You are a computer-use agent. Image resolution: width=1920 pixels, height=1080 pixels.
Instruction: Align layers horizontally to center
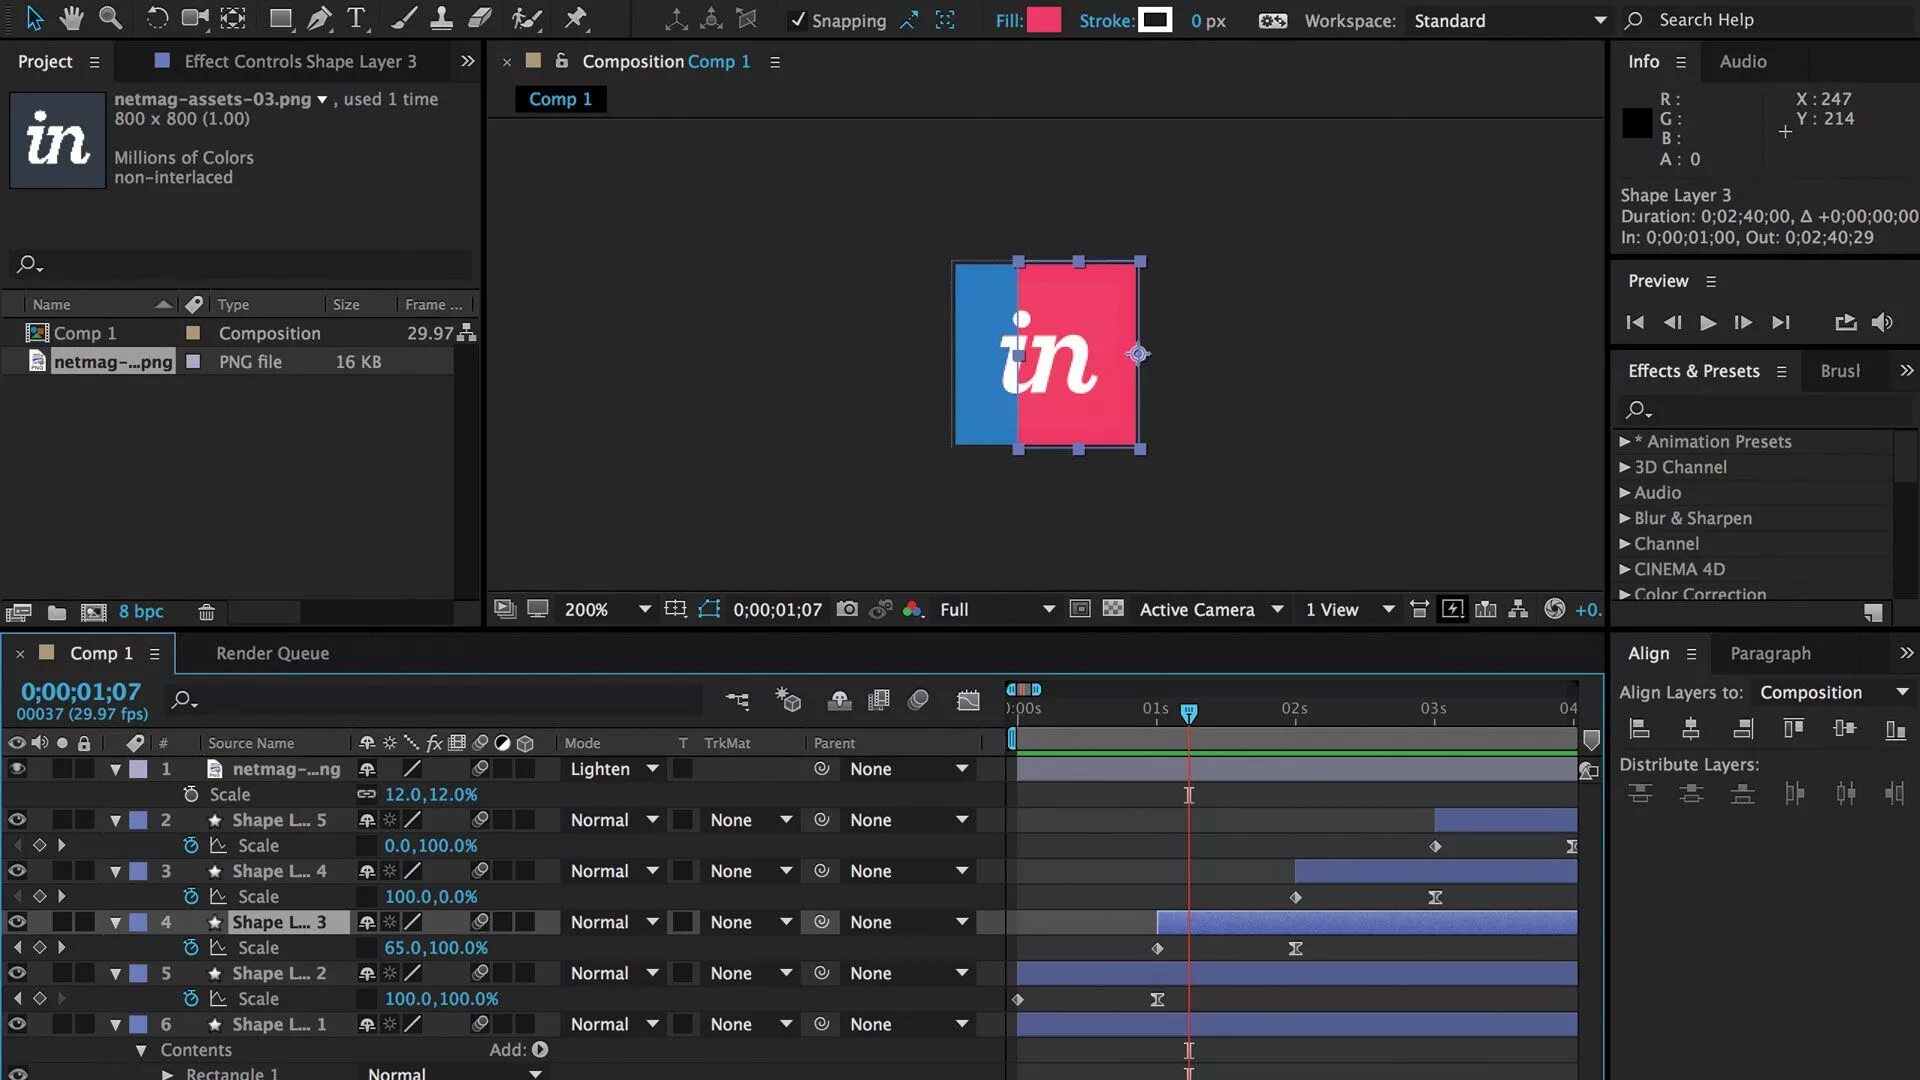[1691, 729]
